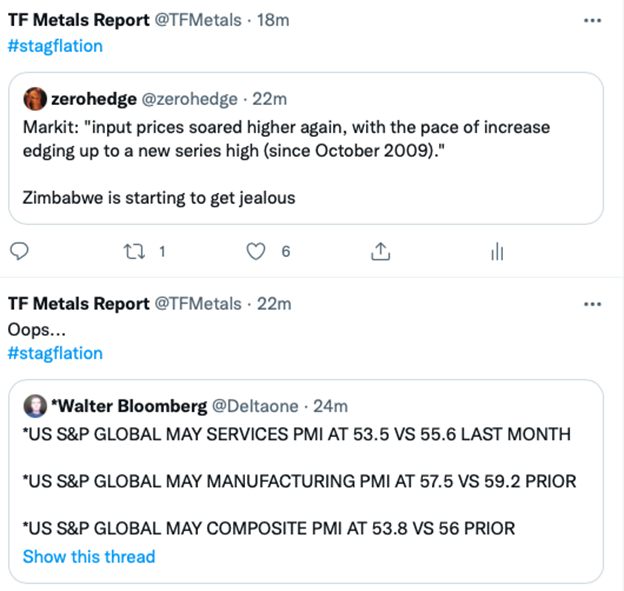Open the quoted zerohedge Markit tweet text
624x591 pixels.
tap(287, 162)
